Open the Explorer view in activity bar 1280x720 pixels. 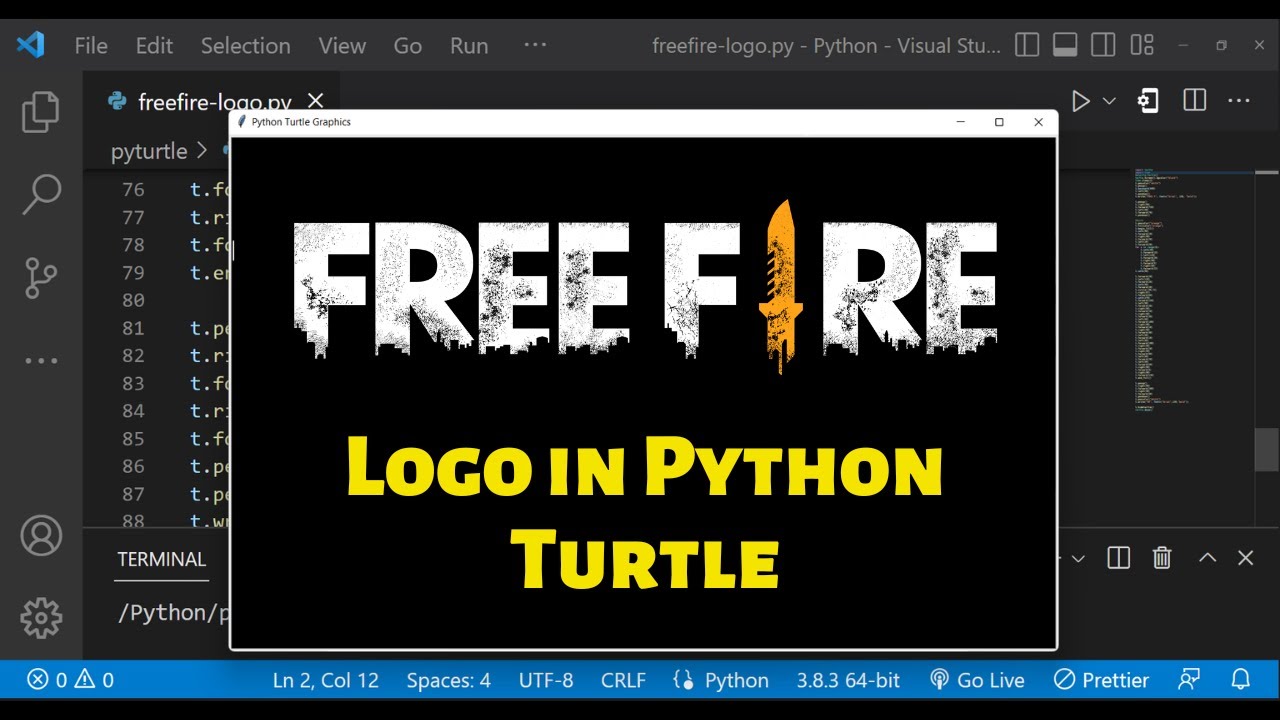(x=41, y=112)
